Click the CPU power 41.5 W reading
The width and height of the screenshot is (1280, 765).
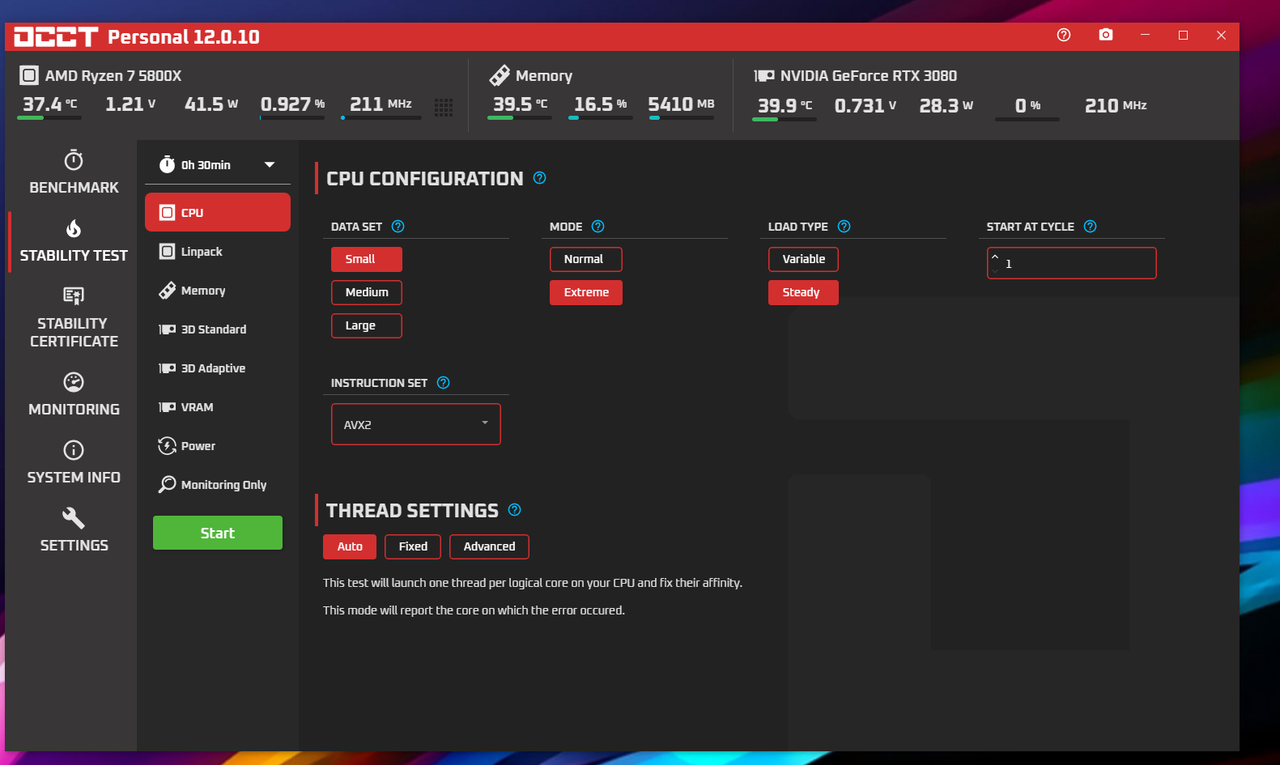[x=211, y=104]
